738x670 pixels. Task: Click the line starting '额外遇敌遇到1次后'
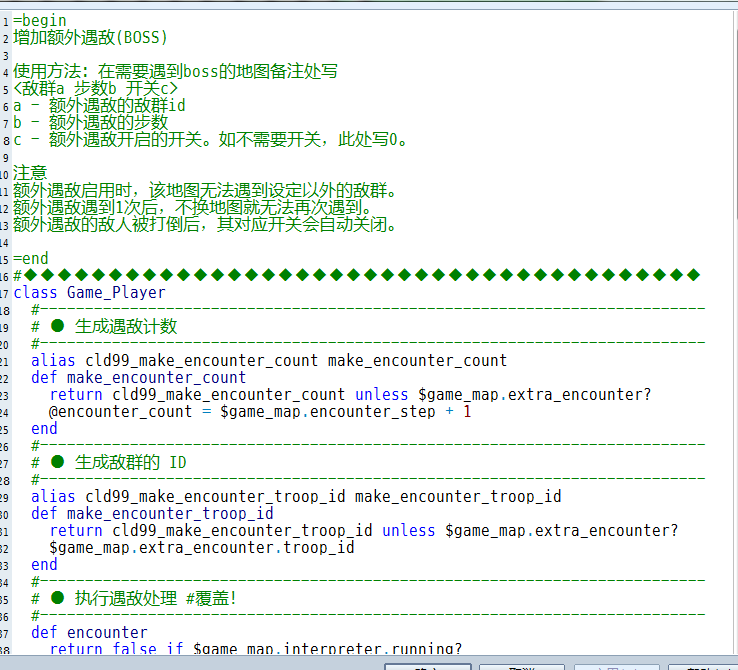193,207
